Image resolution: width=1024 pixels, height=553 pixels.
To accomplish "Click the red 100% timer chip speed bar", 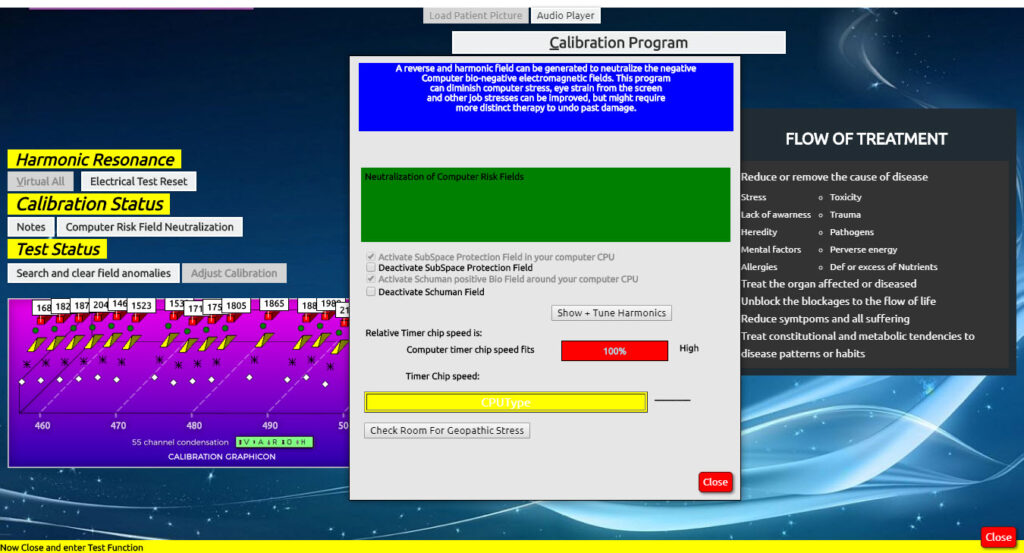I will coord(614,351).
